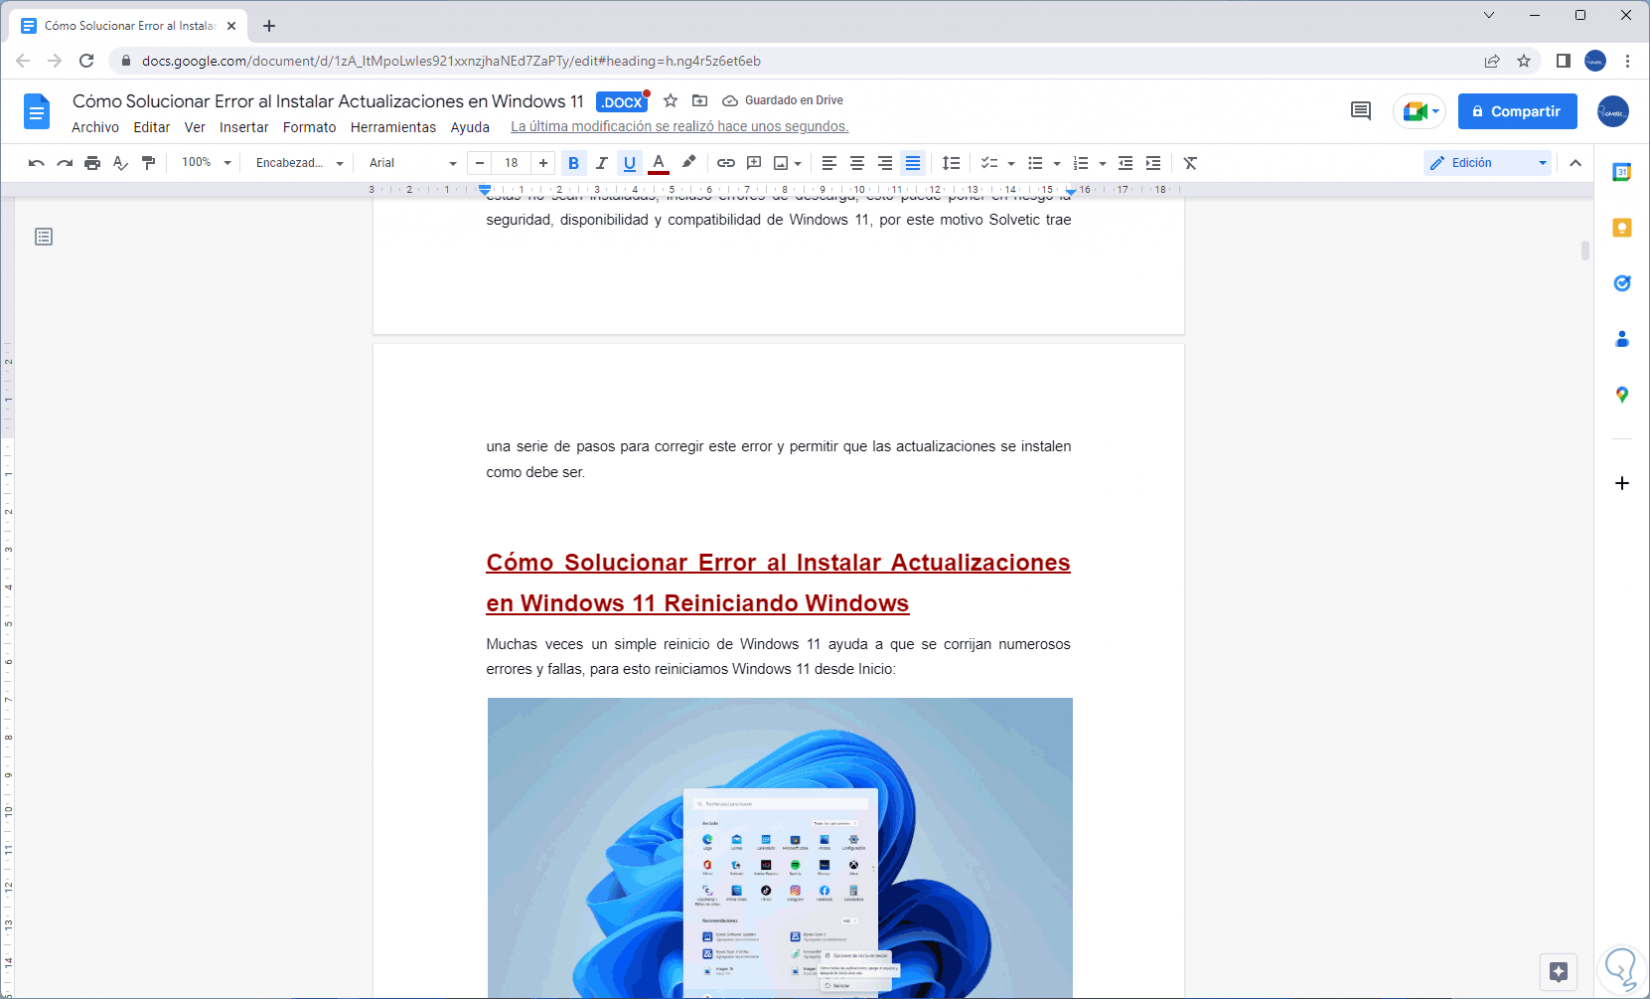Open the Insertar menu

click(x=244, y=127)
